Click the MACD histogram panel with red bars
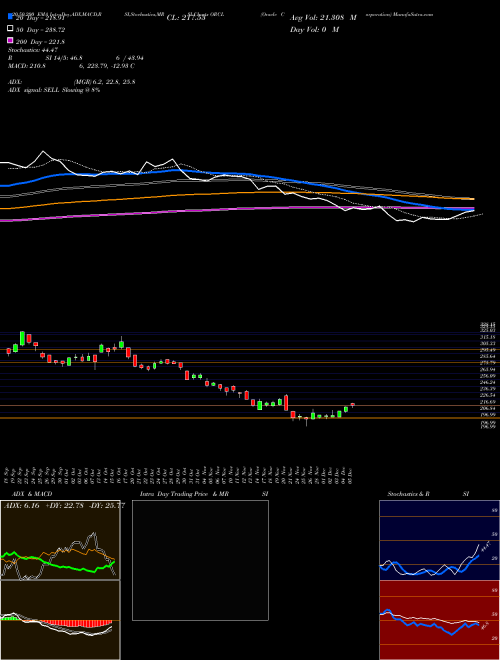The width and height of the screenshot is (500, 660). 60,620
